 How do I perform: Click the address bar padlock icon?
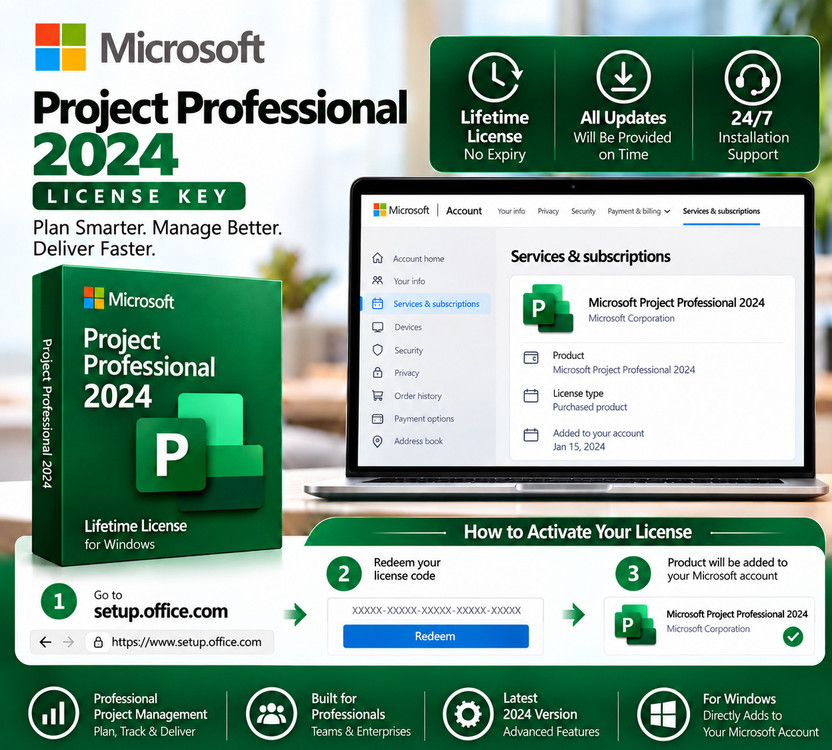tap(98, 642)
